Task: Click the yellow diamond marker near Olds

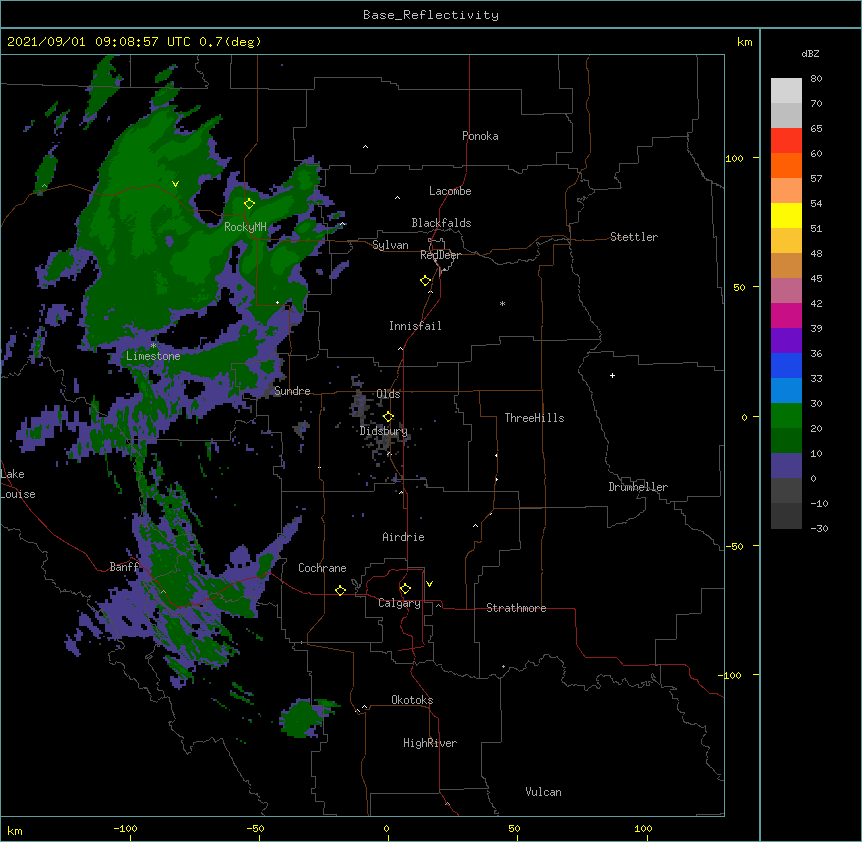Action: (x=388, y=416)
